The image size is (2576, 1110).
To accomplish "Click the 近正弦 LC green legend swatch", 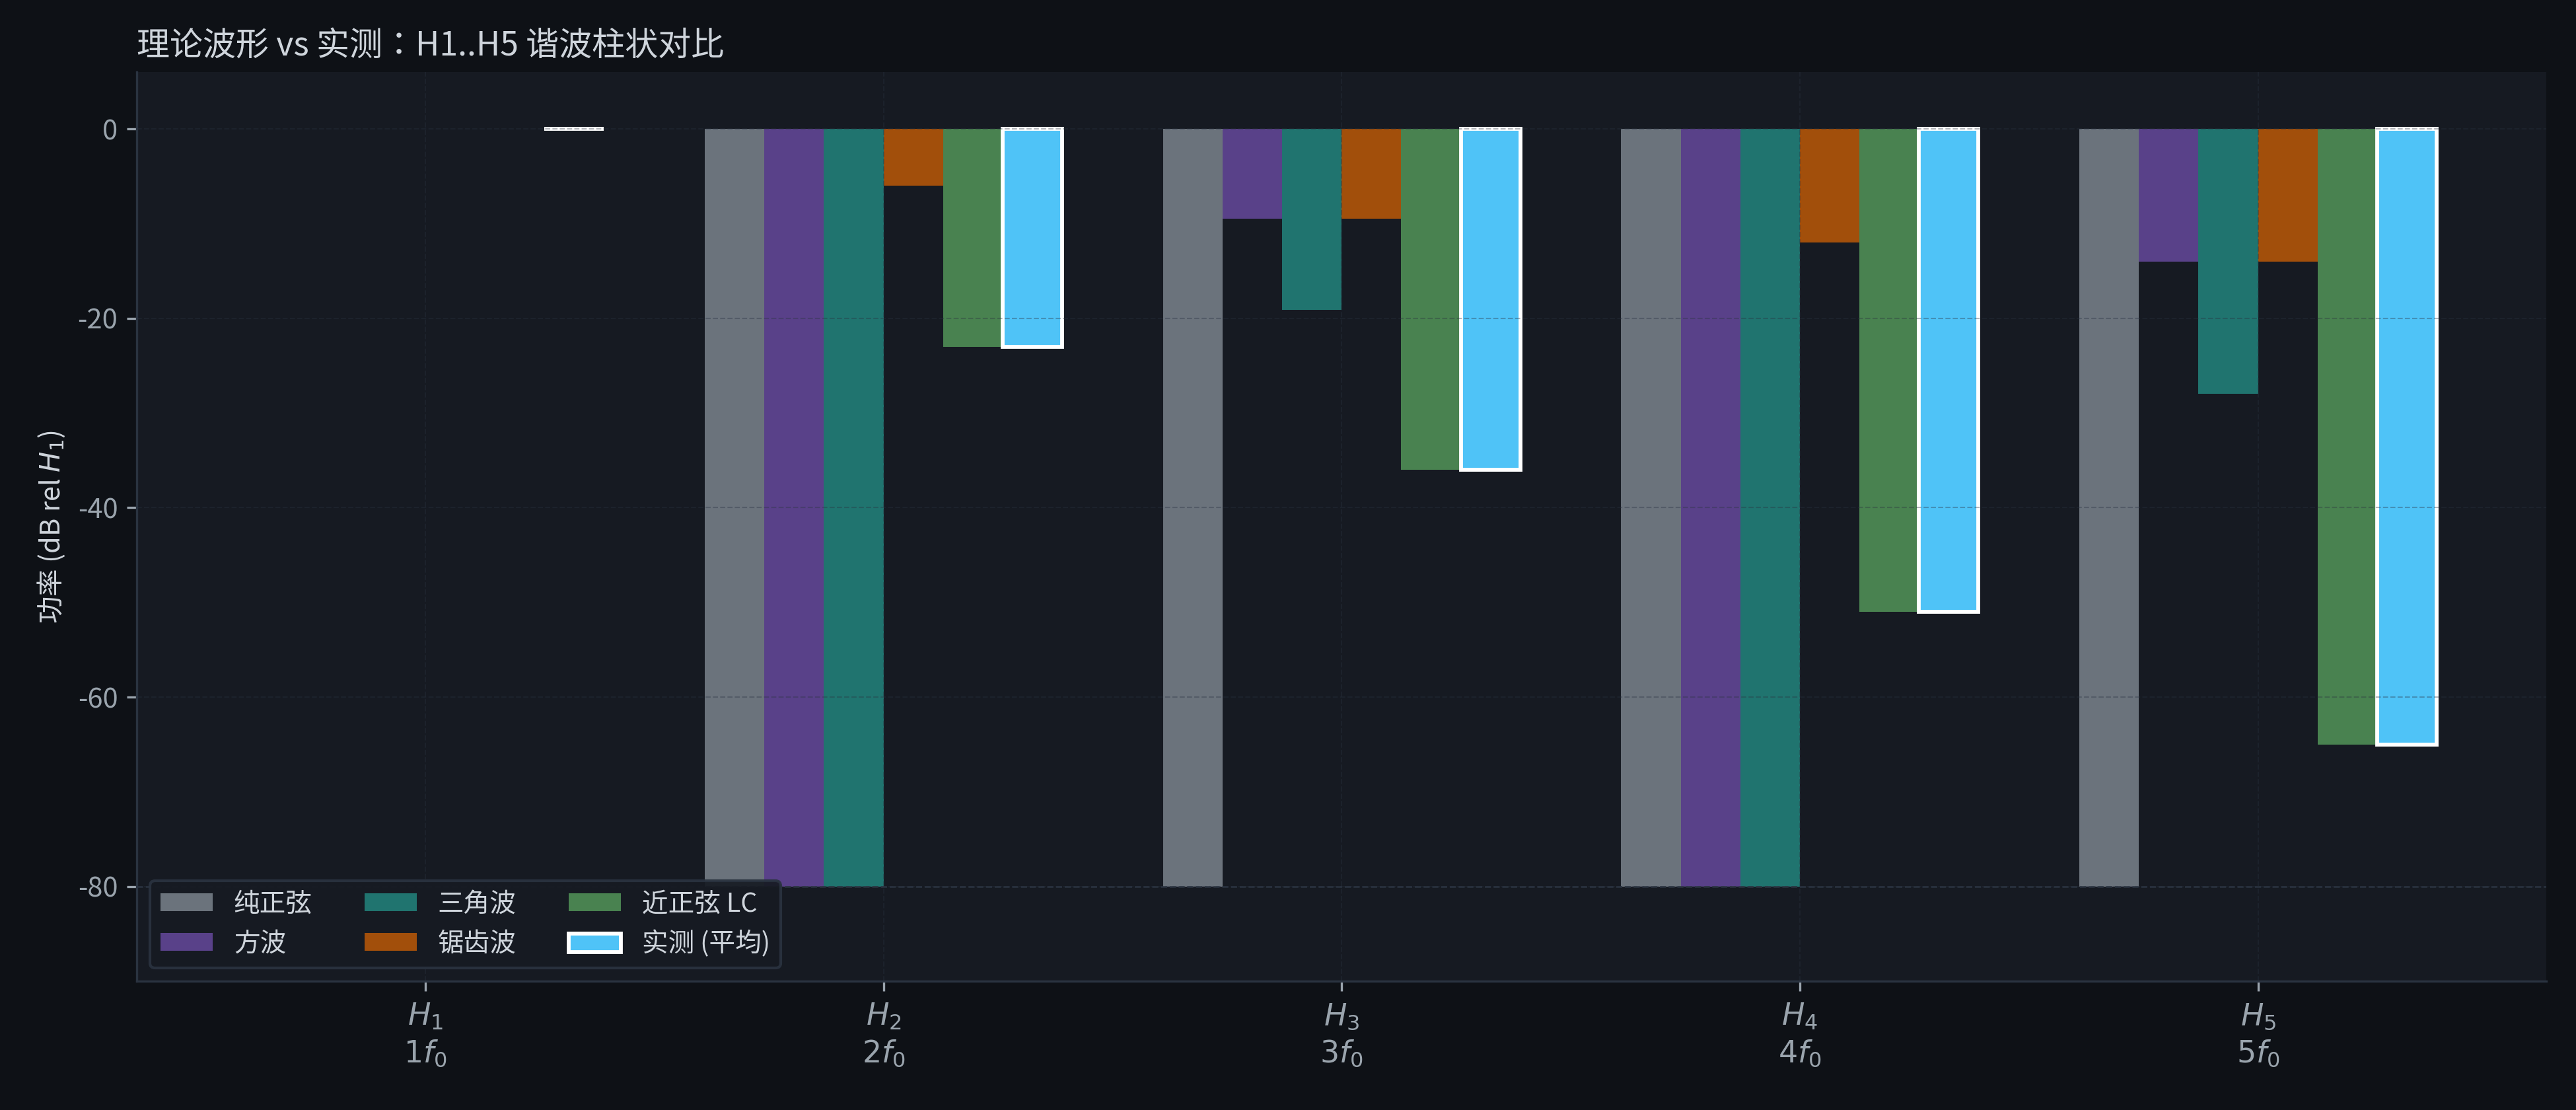I will pos(594,902).
